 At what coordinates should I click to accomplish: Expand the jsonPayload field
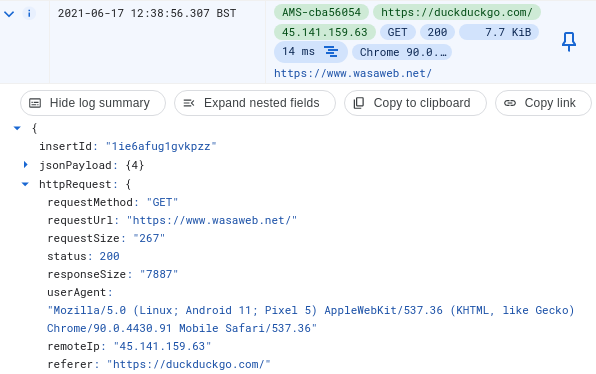click(25, 165)
